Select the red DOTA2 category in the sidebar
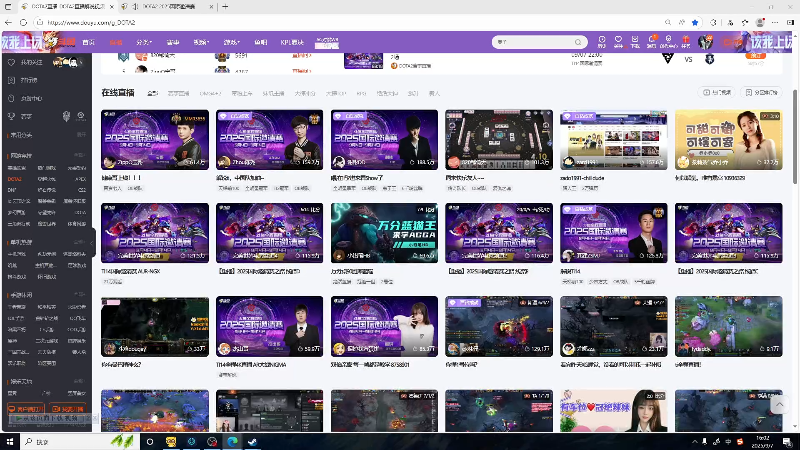The height and width of the screenshot is (450, 800). pyautogui.click(x=15, y=179)
